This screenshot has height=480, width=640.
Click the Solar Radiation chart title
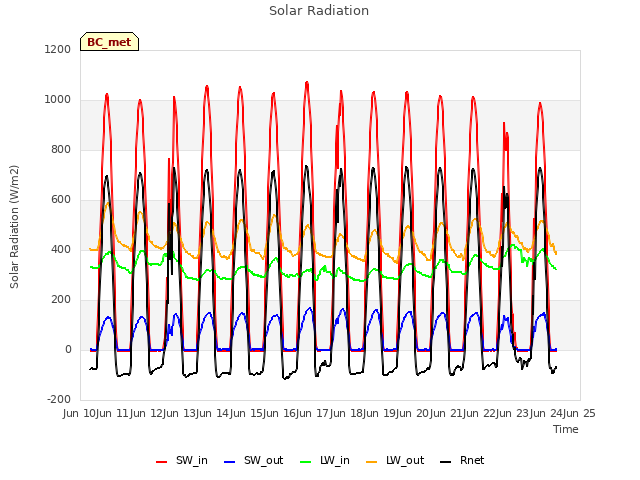click(319, 11)
